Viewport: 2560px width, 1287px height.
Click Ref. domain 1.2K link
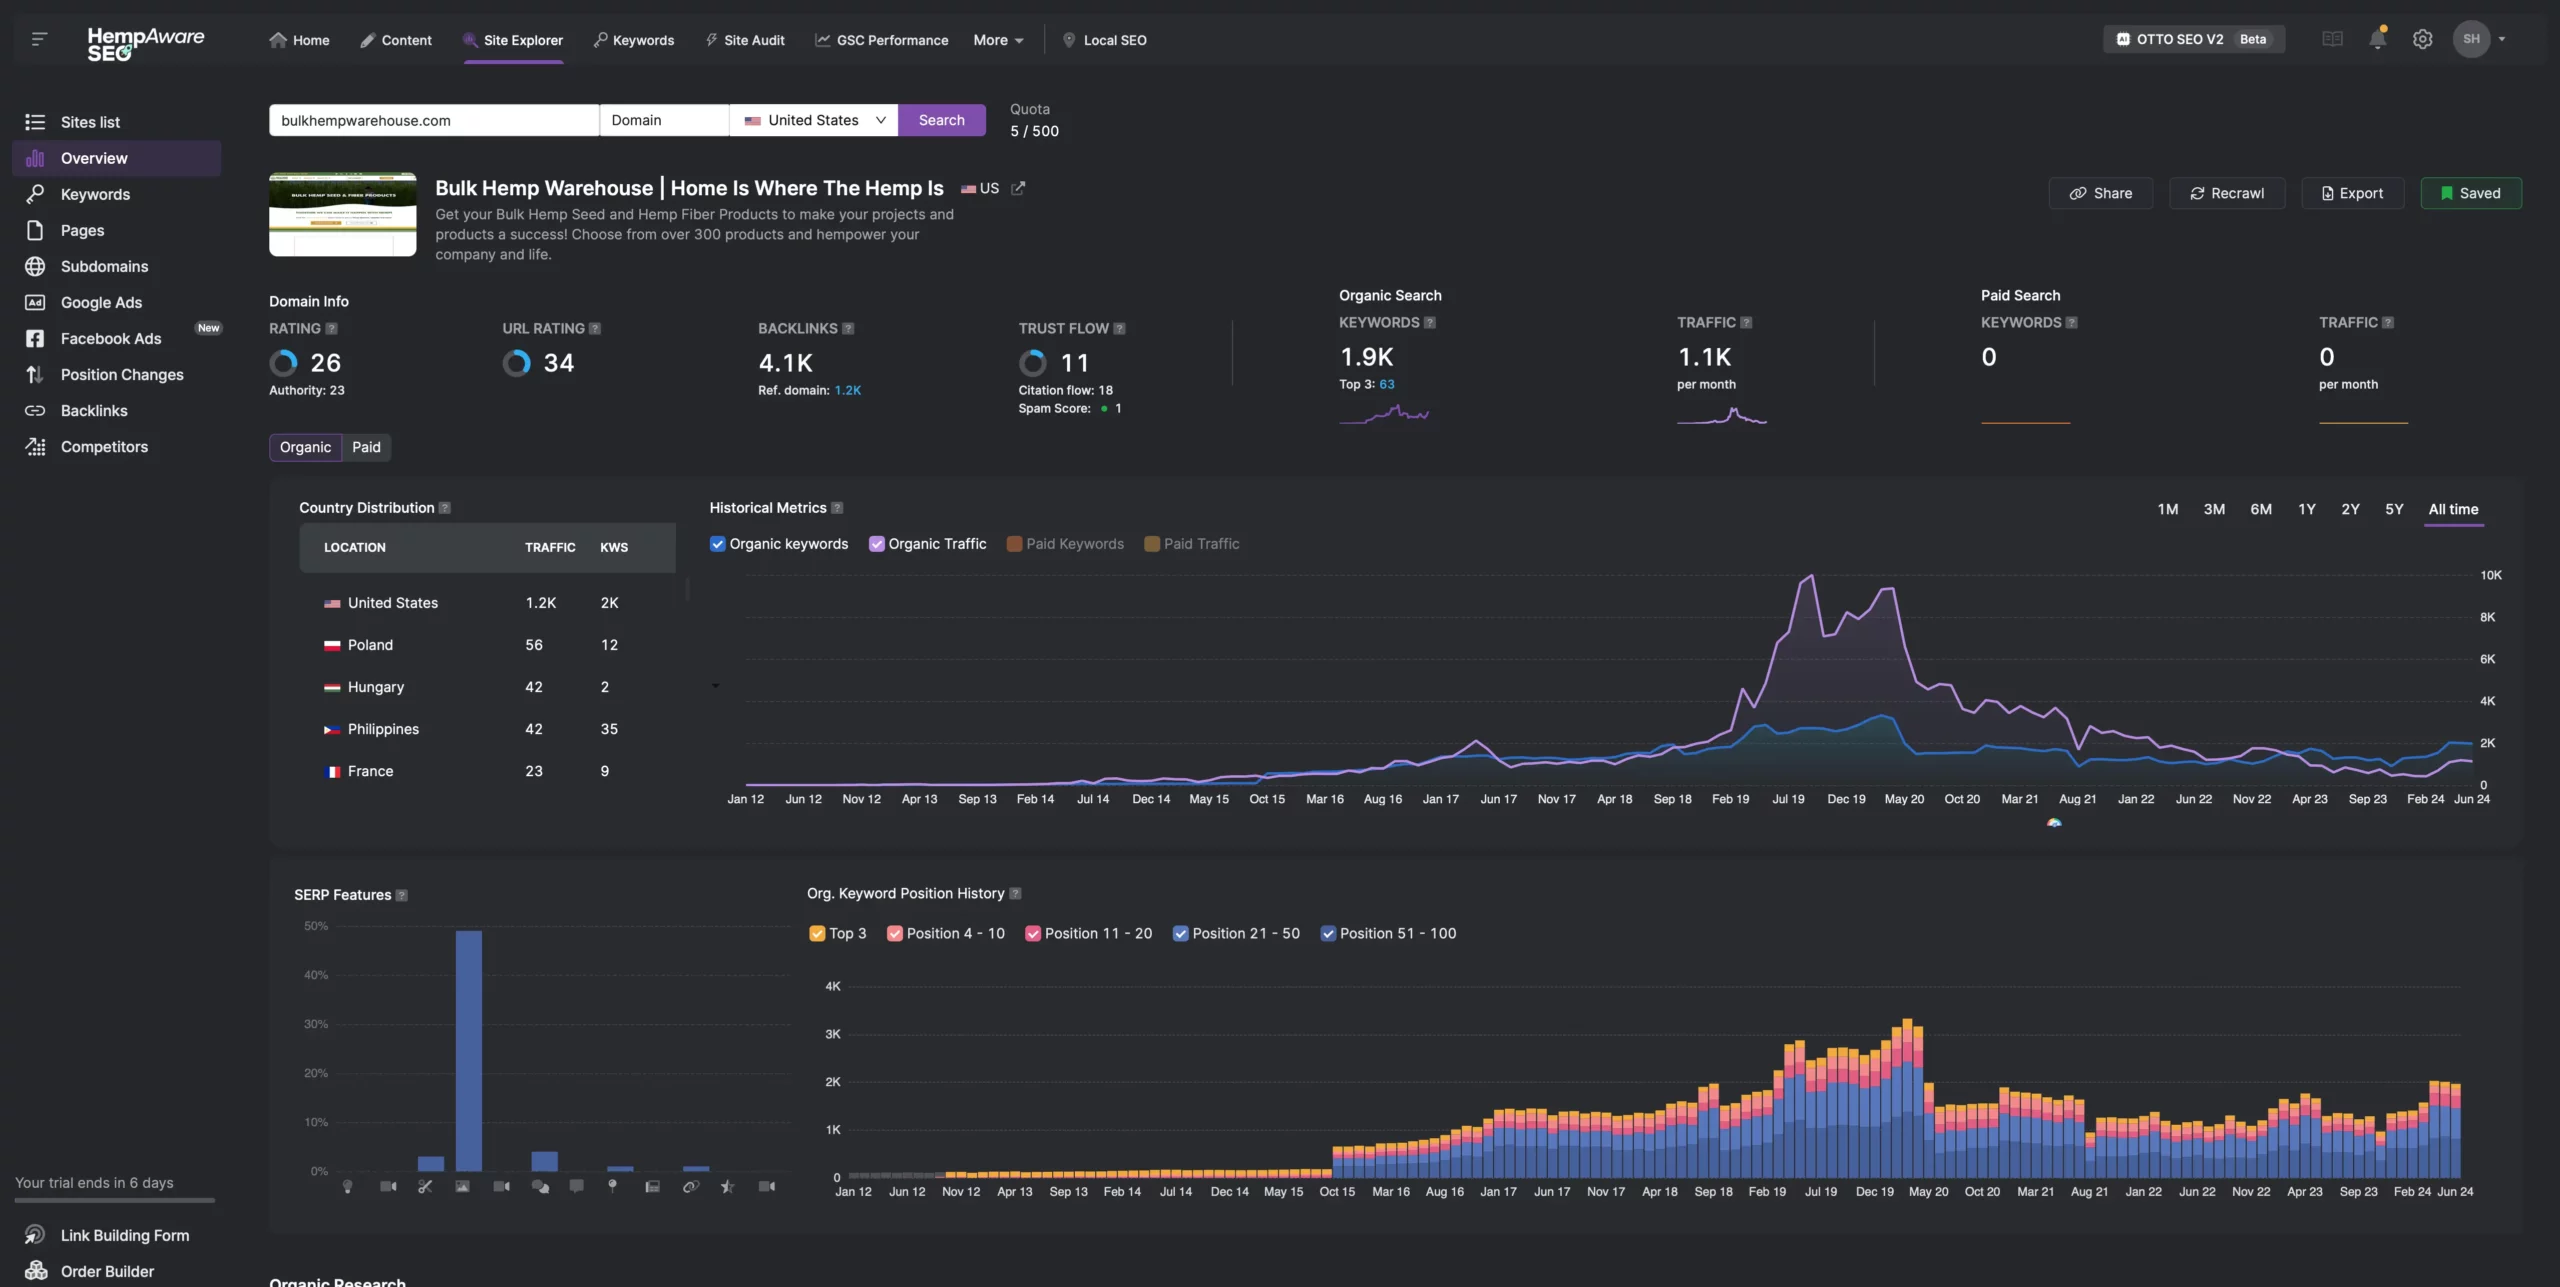pyautogui.click(x=848, y=390)
